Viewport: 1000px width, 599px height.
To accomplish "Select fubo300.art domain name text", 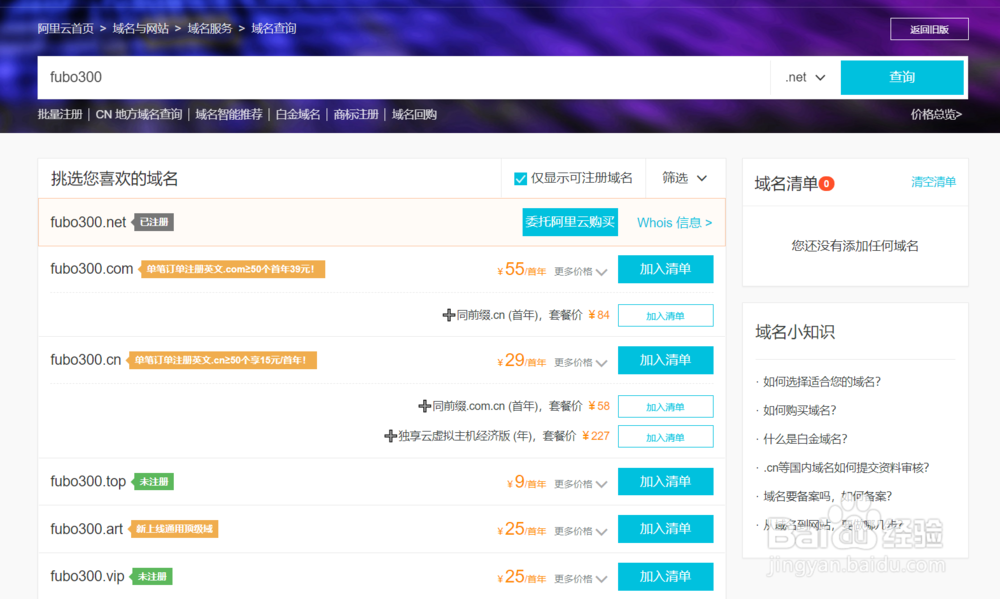I will click(x=86, y=529).
